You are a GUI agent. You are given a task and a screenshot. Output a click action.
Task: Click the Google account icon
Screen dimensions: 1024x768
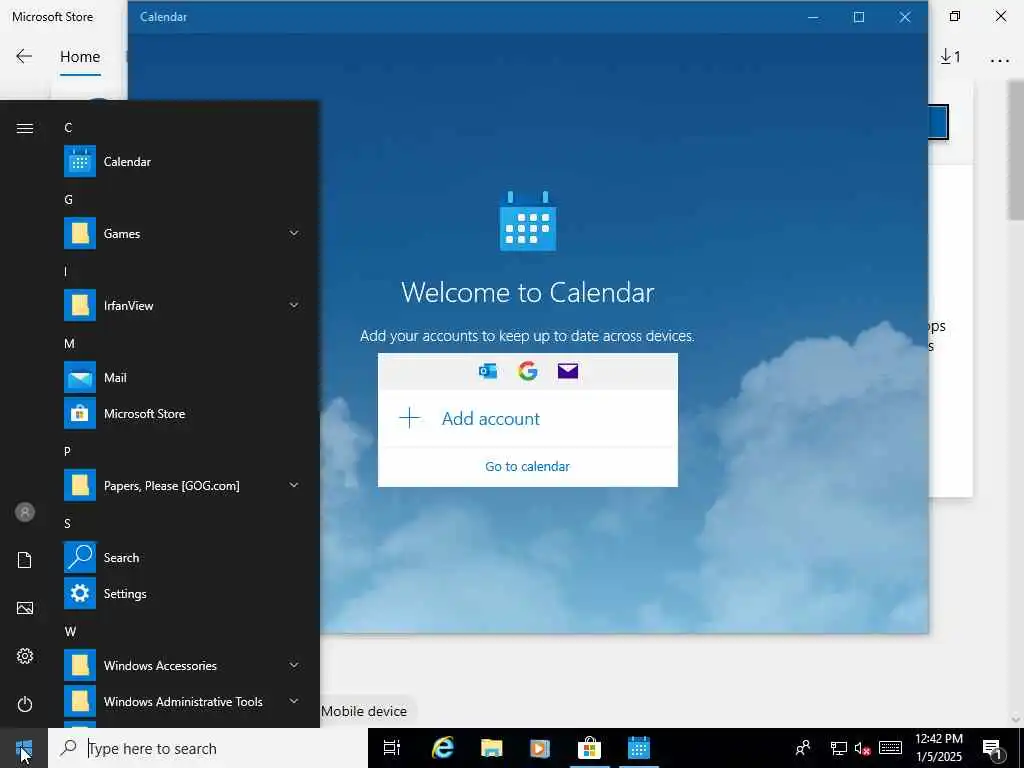point(528,371)
